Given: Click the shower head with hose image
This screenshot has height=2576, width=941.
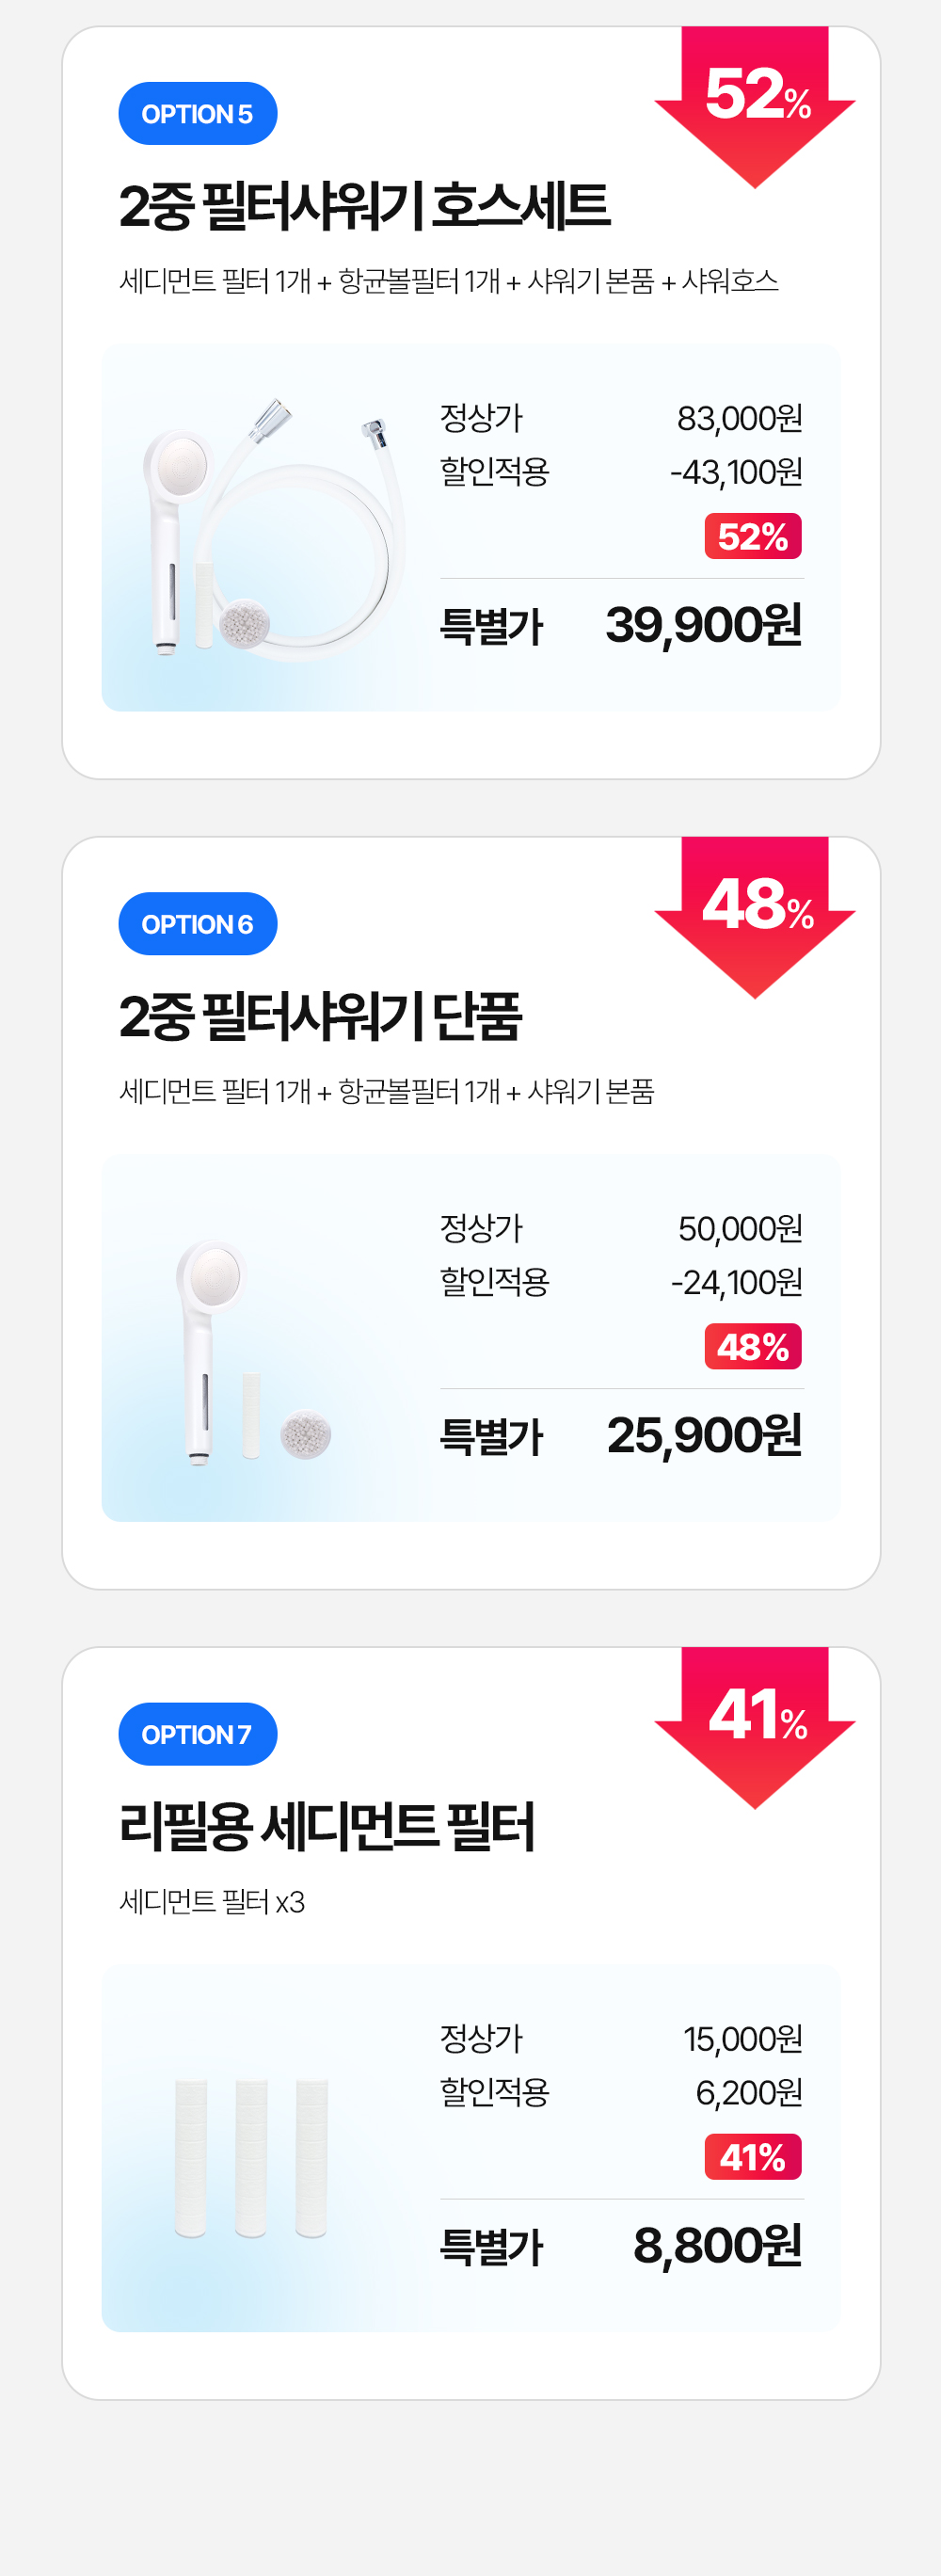Looking at the screenshot, I should point(274,529).
